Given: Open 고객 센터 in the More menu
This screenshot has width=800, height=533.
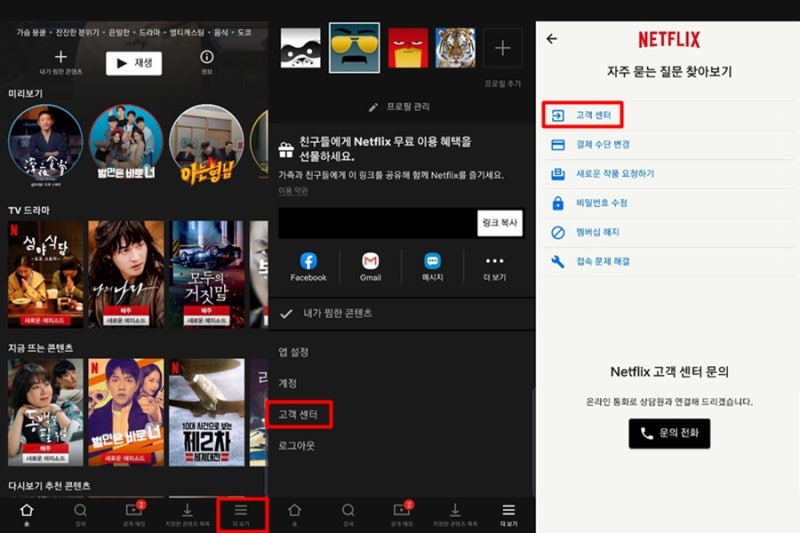Looking at the screenshot, I should point(298,414).
